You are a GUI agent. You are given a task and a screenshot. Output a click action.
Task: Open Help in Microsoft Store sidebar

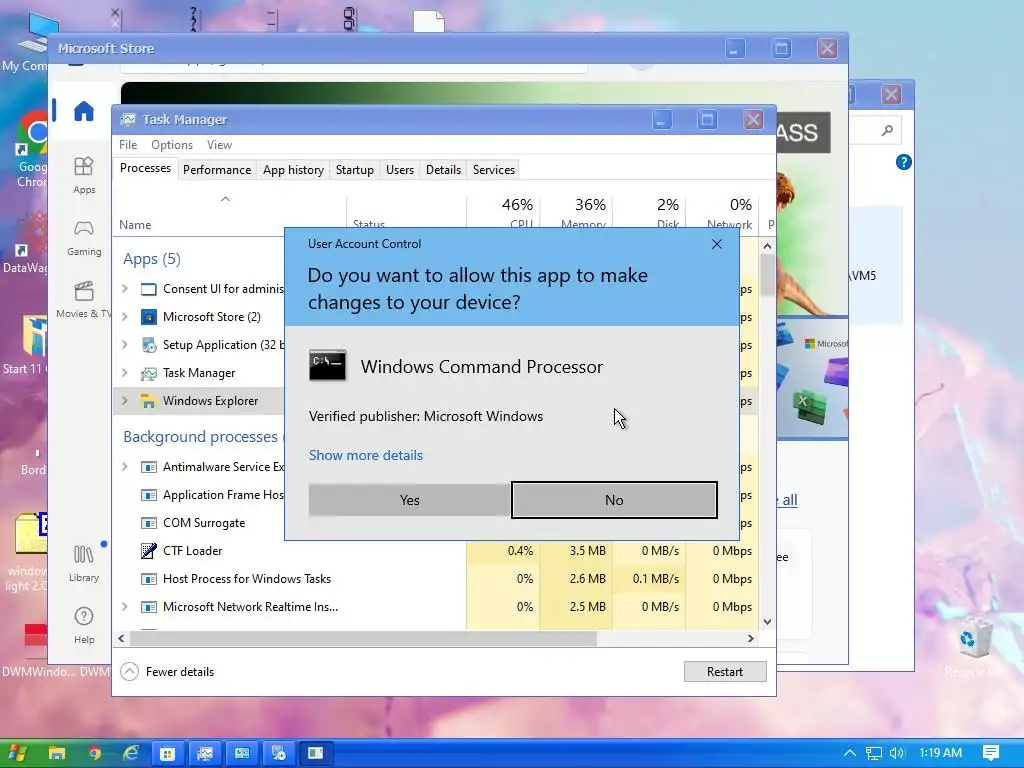coord(84,626)
